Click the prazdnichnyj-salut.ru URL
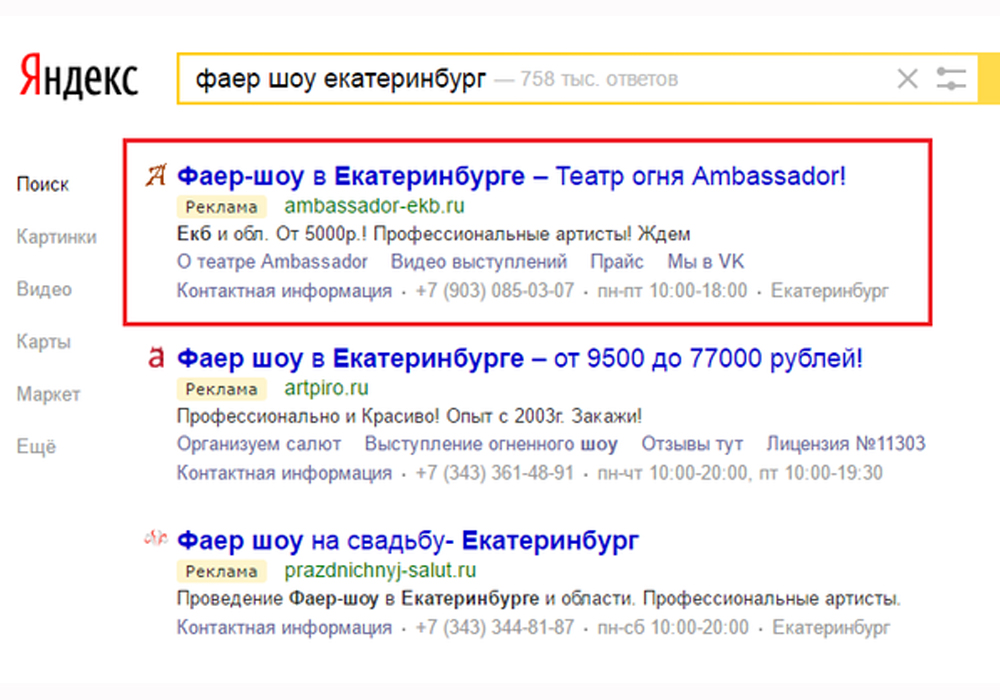 (x=380, y=570)
